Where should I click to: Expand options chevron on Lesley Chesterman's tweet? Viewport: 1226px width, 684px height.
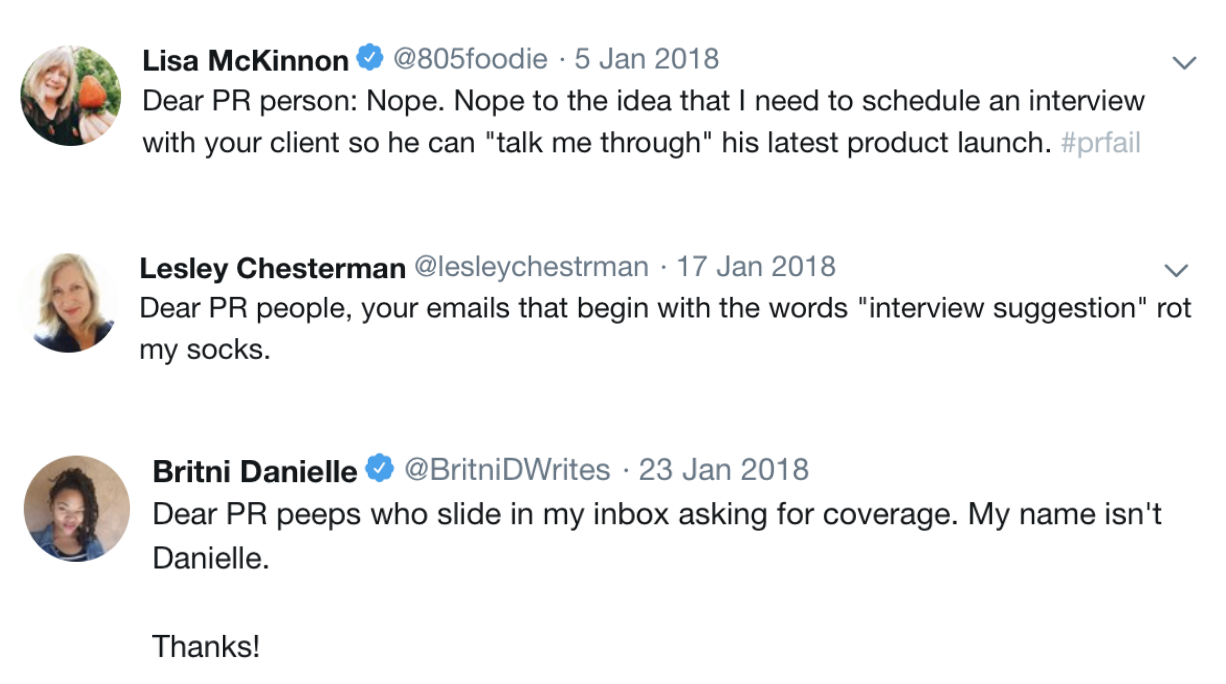point(1177,270)
